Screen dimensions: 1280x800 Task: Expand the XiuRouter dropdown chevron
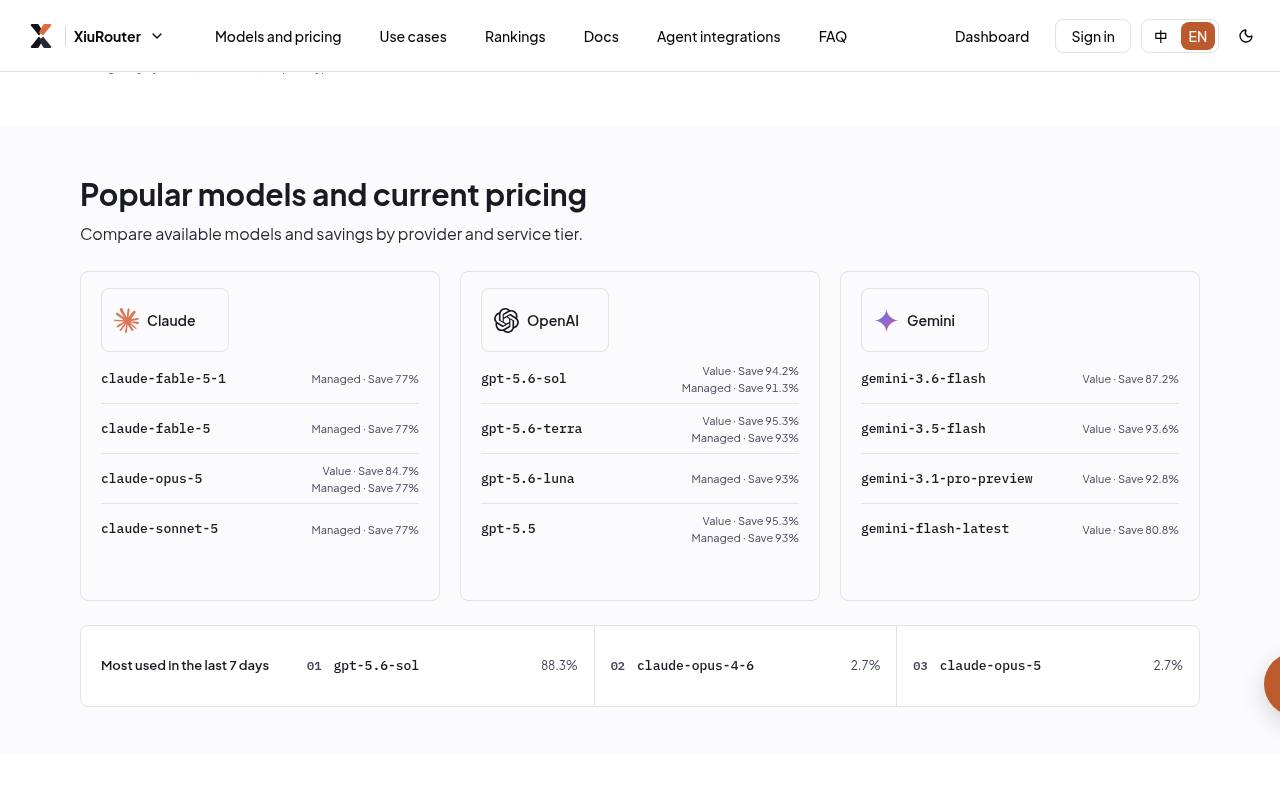[x=157, y=36]
